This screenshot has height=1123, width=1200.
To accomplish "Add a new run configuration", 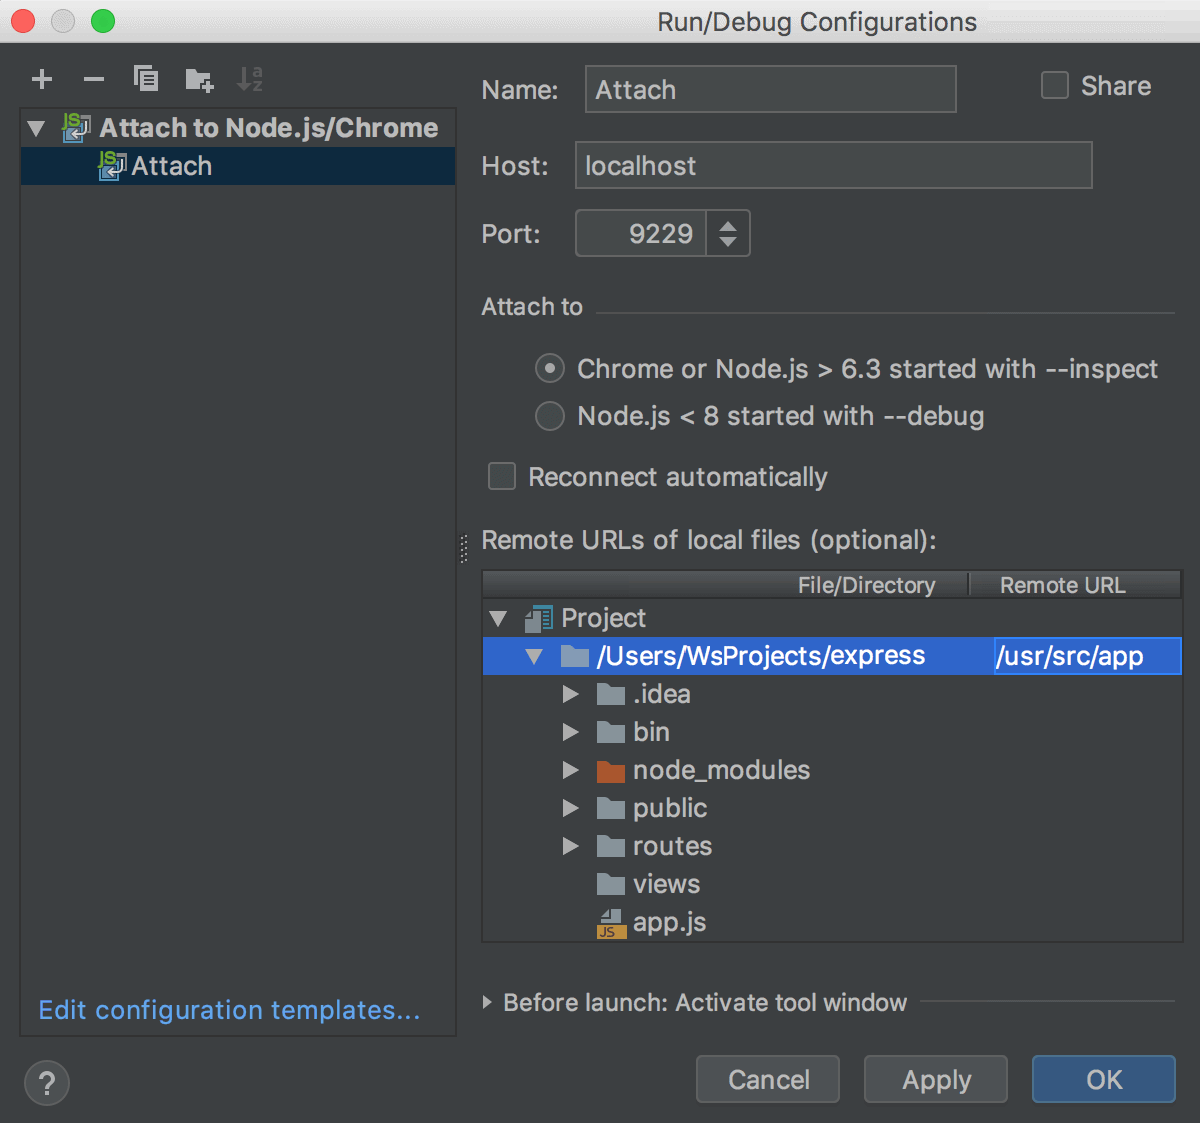I will click(x=42, y=79).
